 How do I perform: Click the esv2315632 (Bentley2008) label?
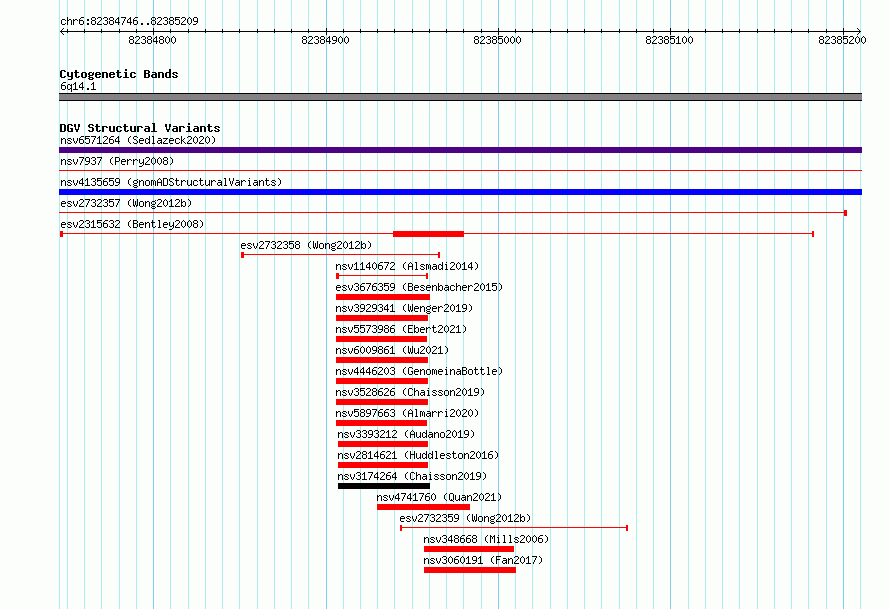pos(132,224)
